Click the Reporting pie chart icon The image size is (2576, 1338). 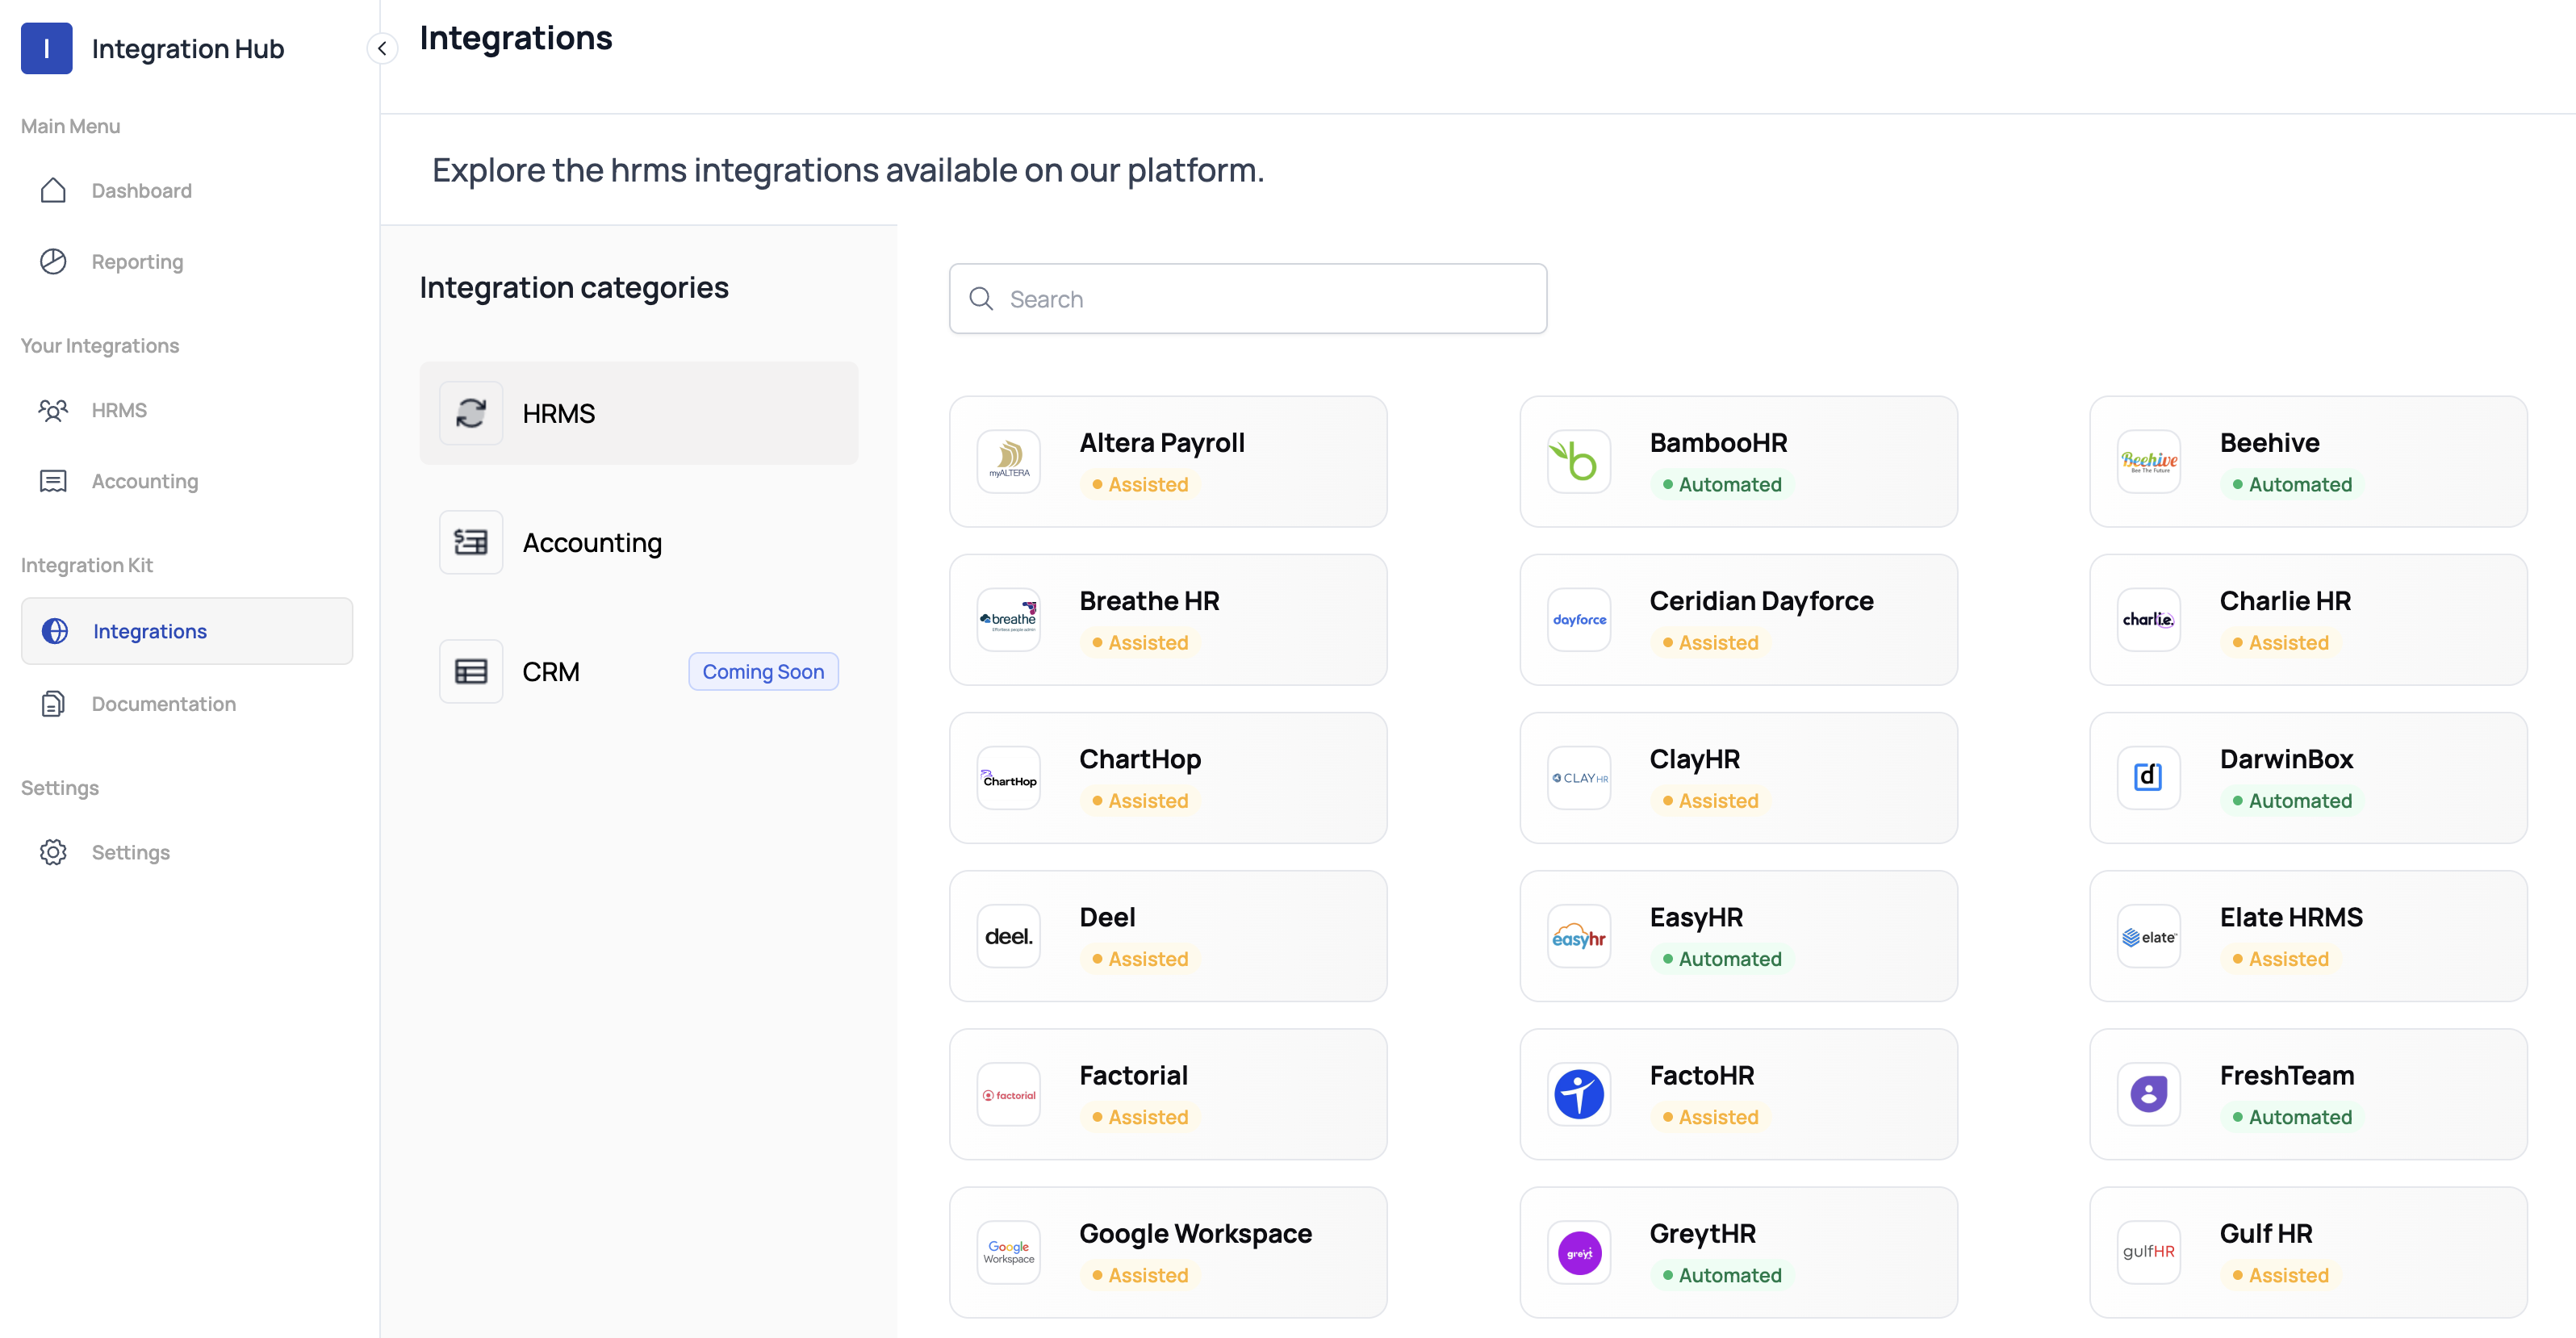[x=53, y=261]
